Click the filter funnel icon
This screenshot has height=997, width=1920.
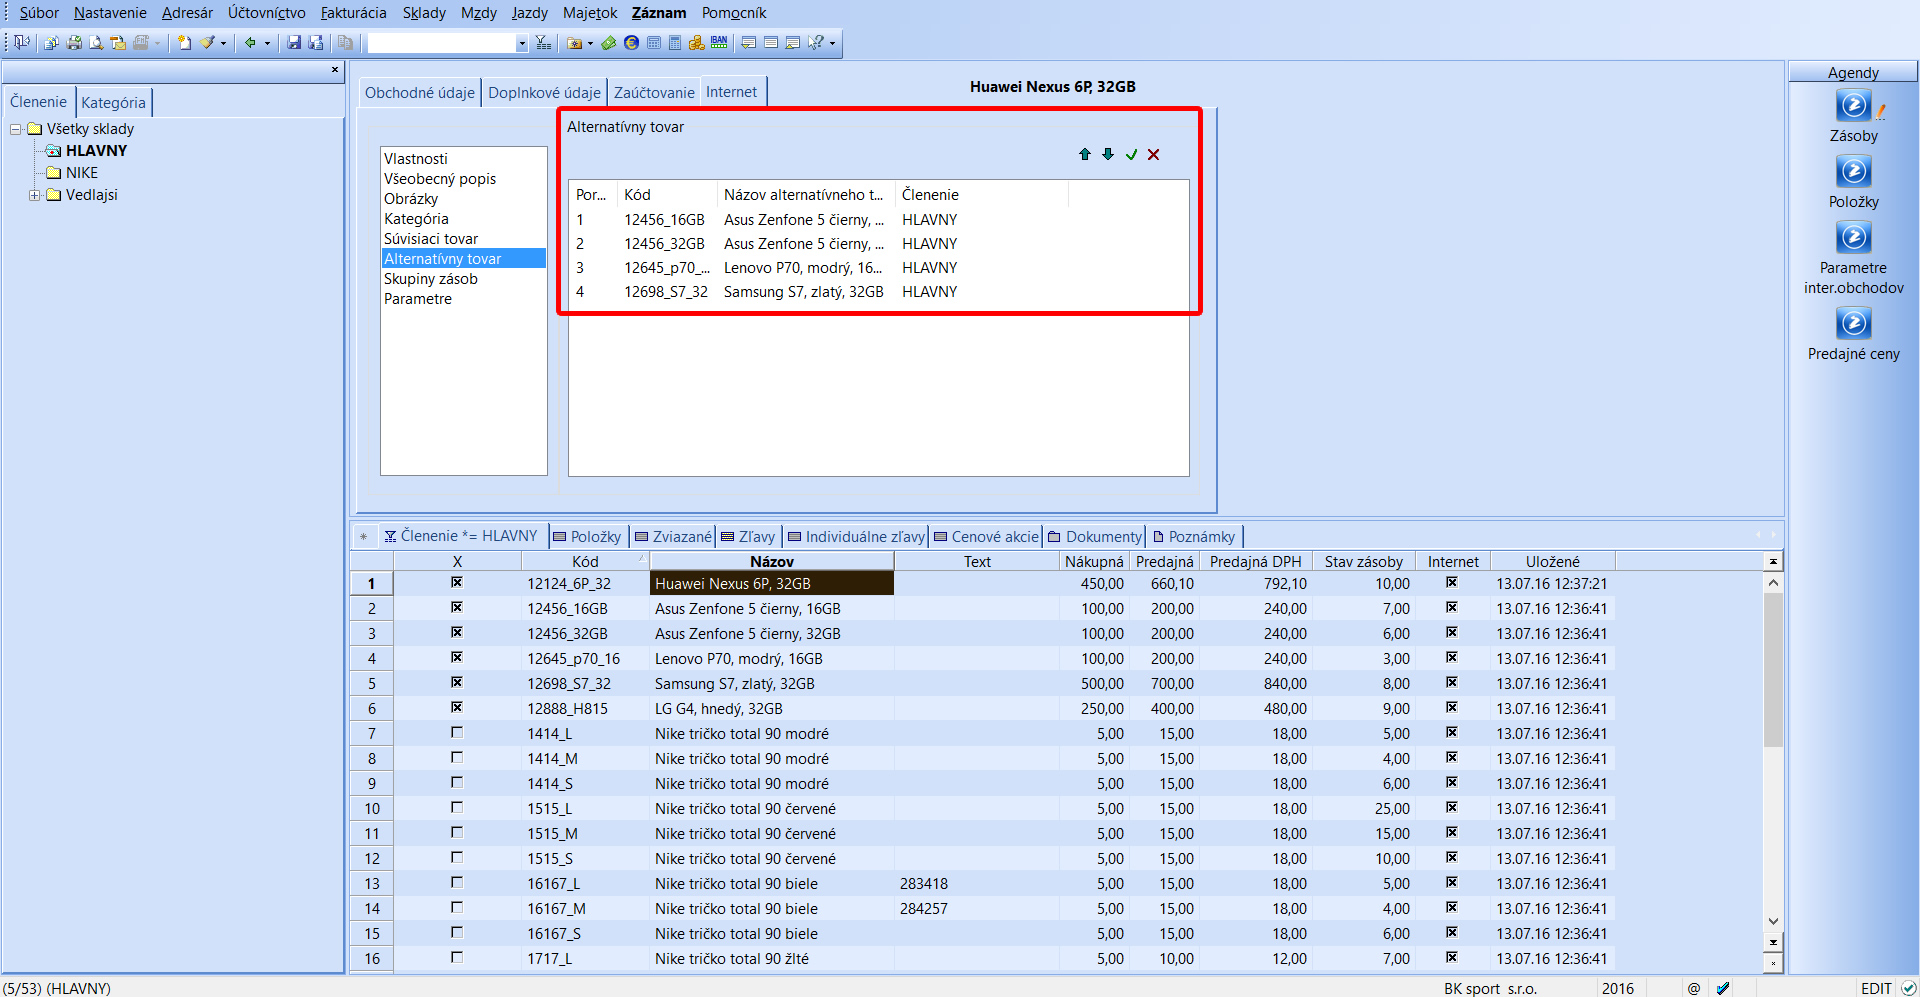pyautogui.click(x=543, y=42)
